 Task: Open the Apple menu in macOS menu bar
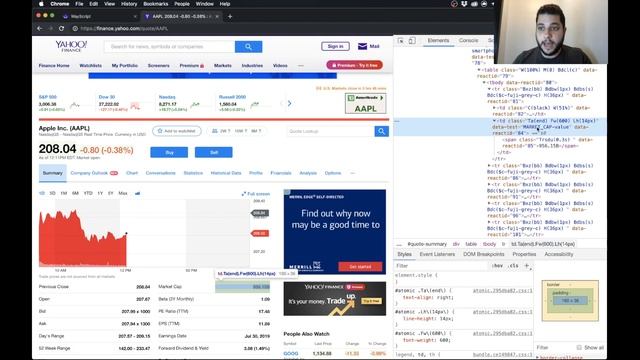pos(41,4)
